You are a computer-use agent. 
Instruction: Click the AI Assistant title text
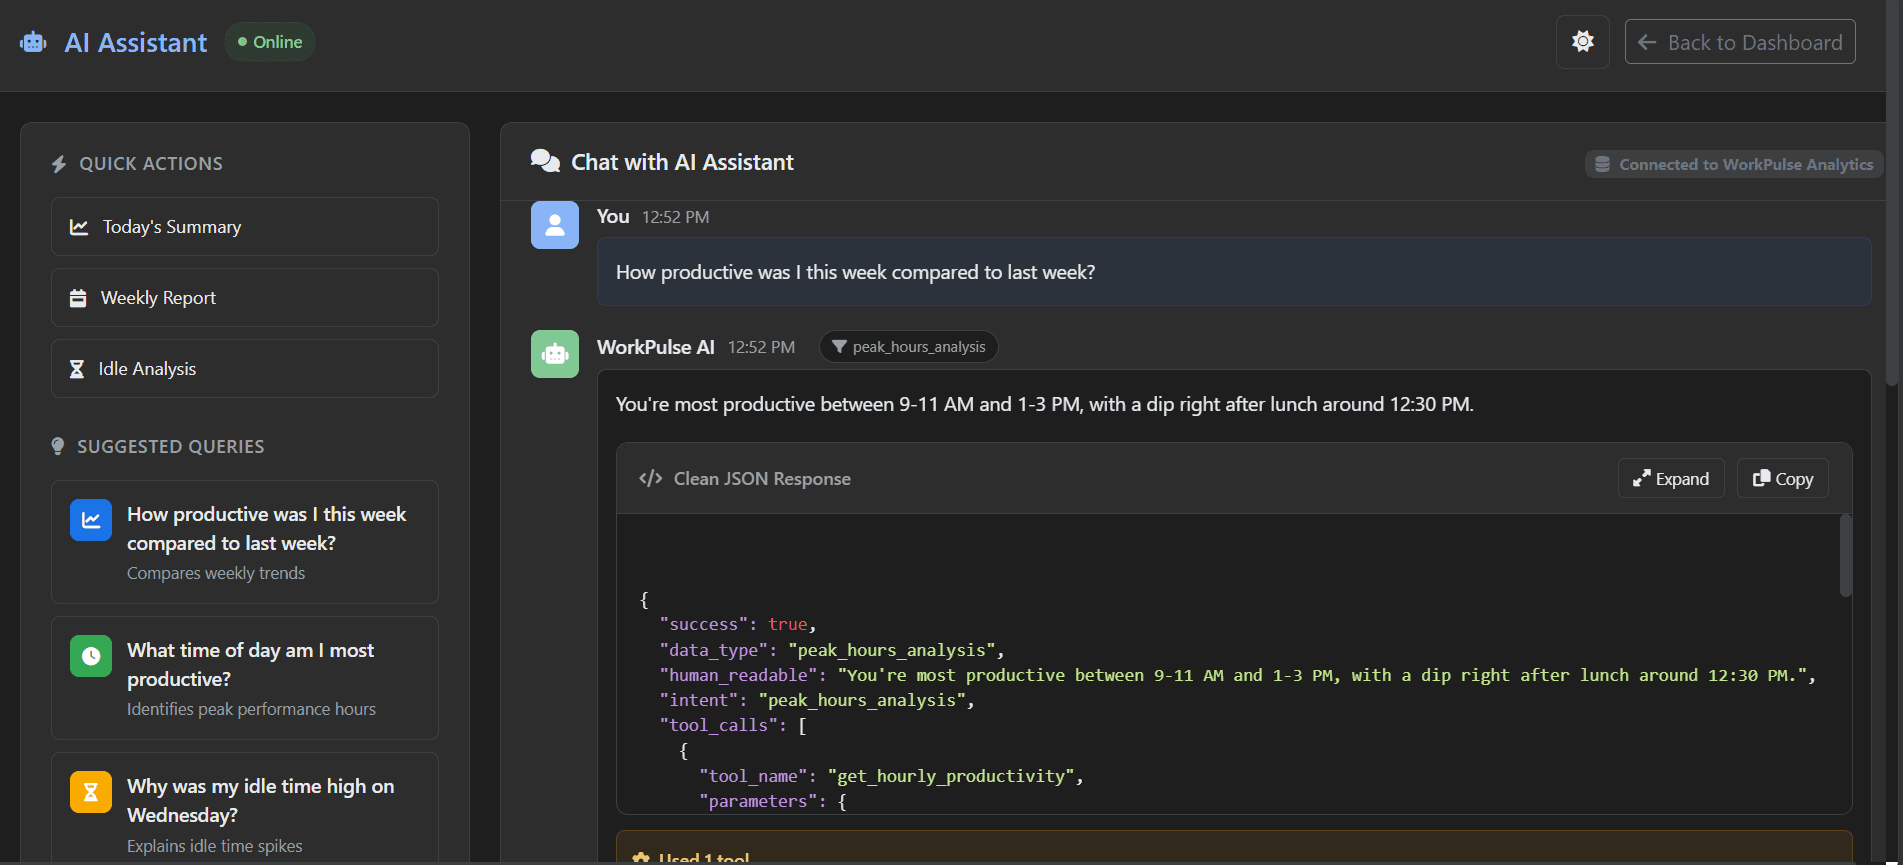(x=136, y=43)
